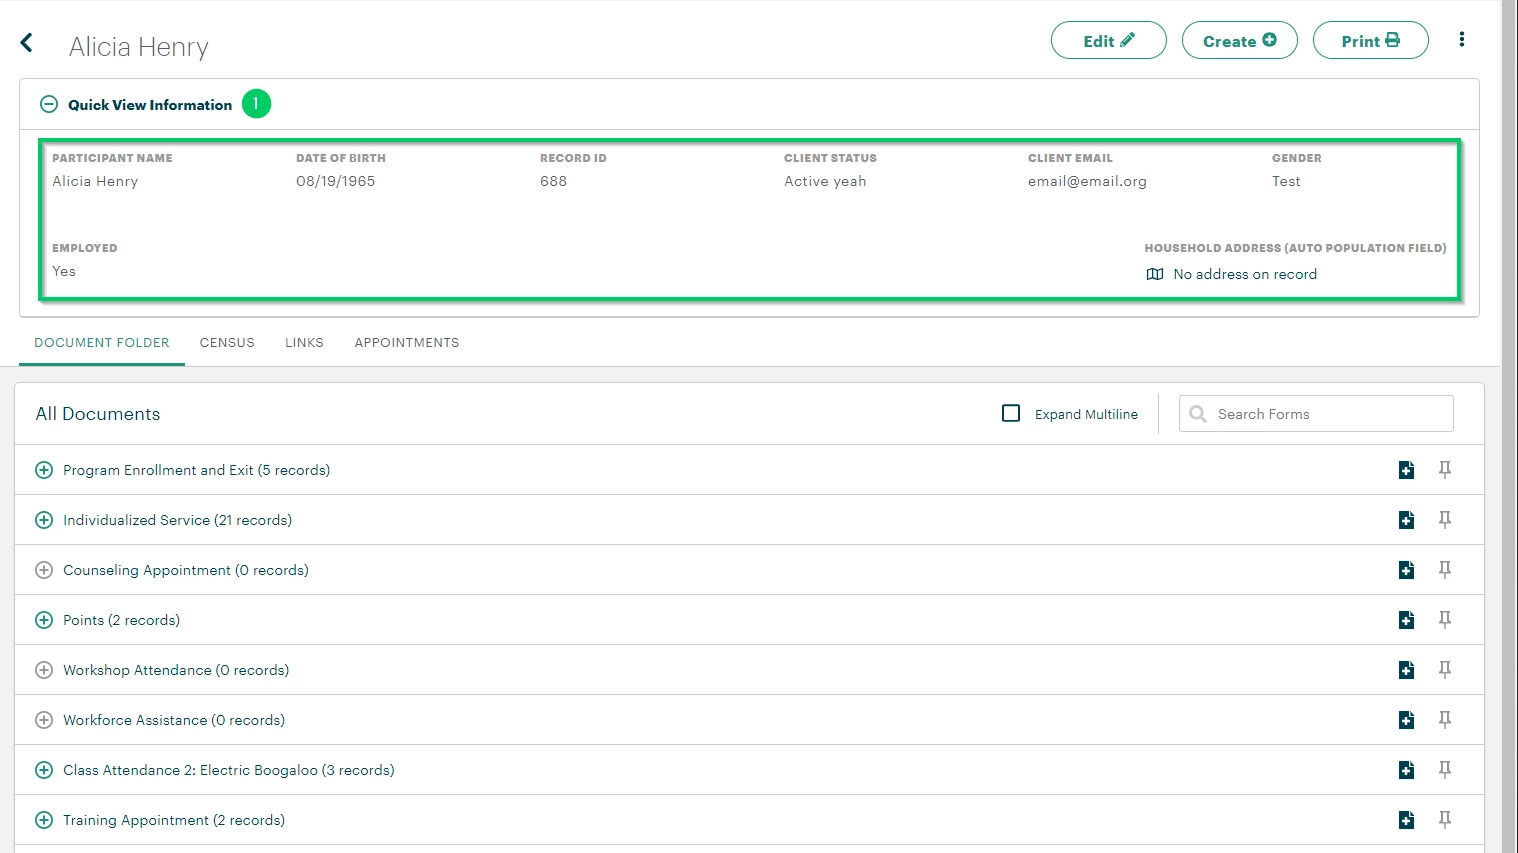Click the Search Forms input field
The height and width of the screenshot is (853, 1518).
(1316, 414)
